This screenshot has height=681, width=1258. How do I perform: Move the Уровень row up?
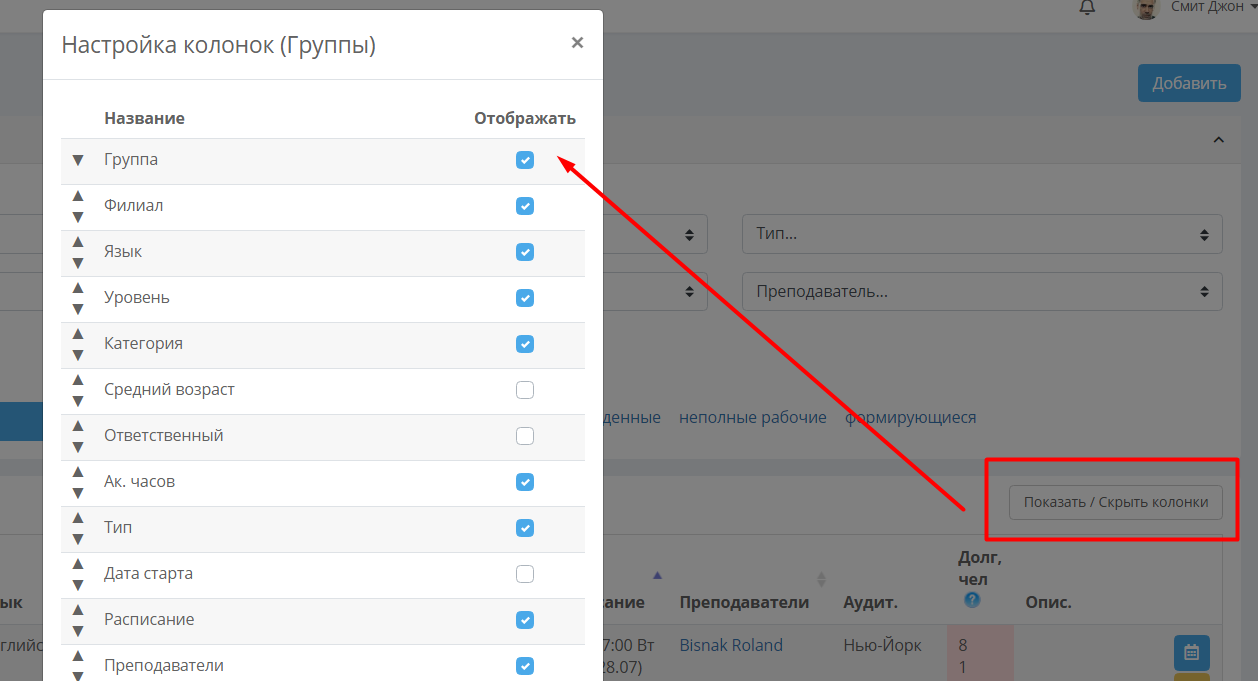(78, 287)
